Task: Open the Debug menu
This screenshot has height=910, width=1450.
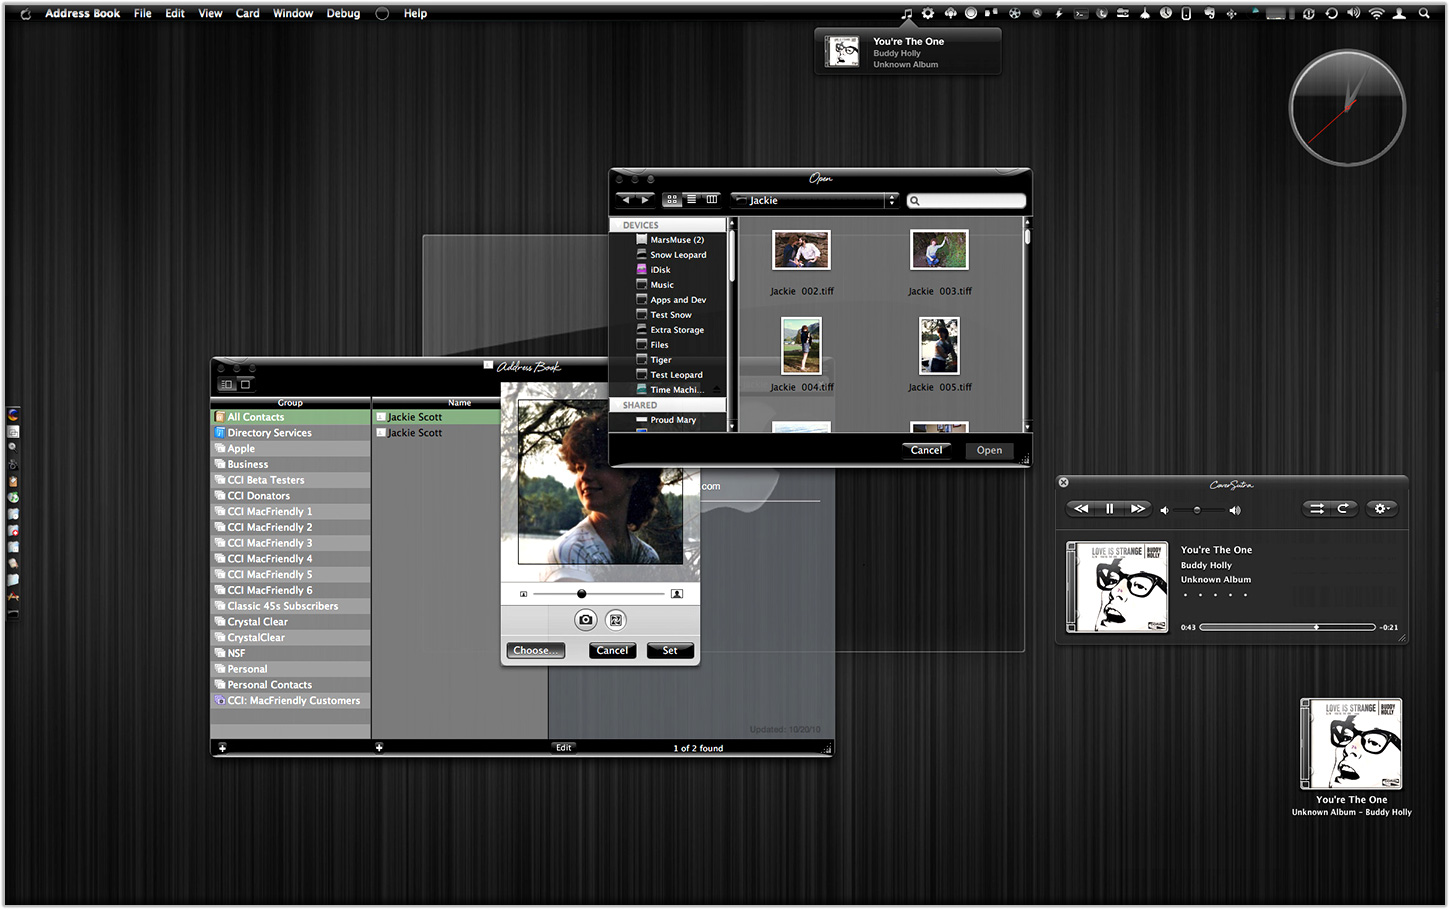Action: 343,13
